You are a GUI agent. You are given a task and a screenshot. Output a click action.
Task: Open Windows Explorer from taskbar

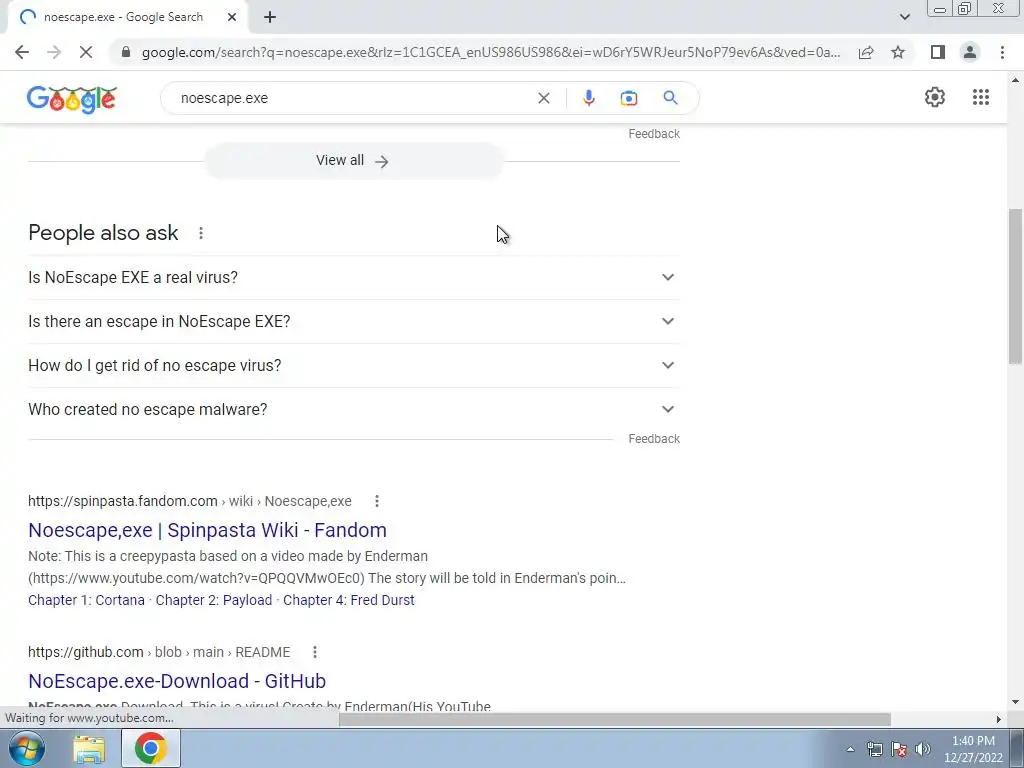point(89,748)
